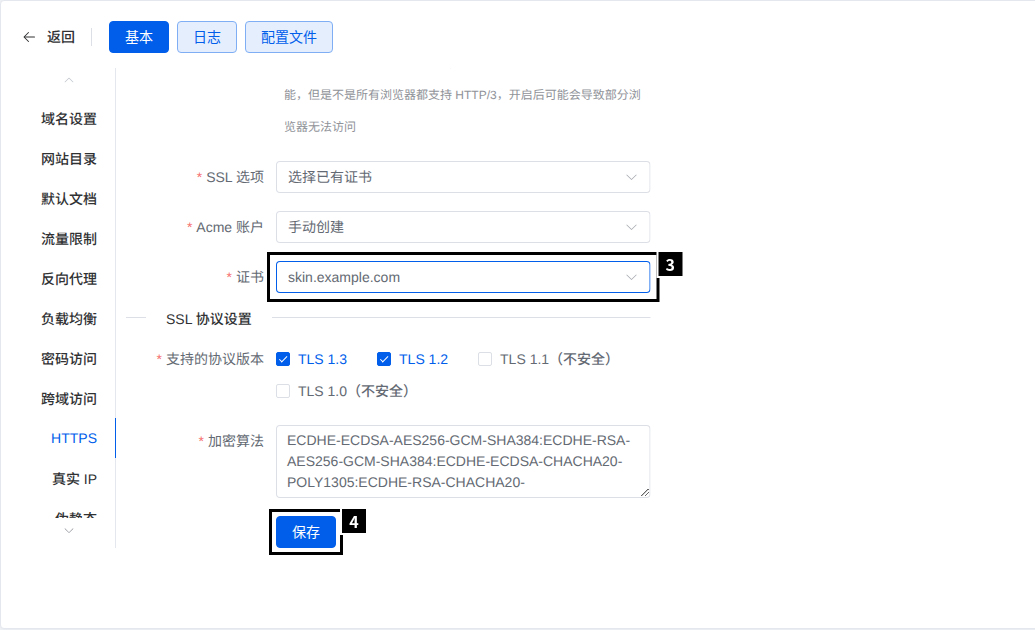1035x630 pixels.
Task: Click the SSL 协议设置 section heading
Action: click(209, 319)
